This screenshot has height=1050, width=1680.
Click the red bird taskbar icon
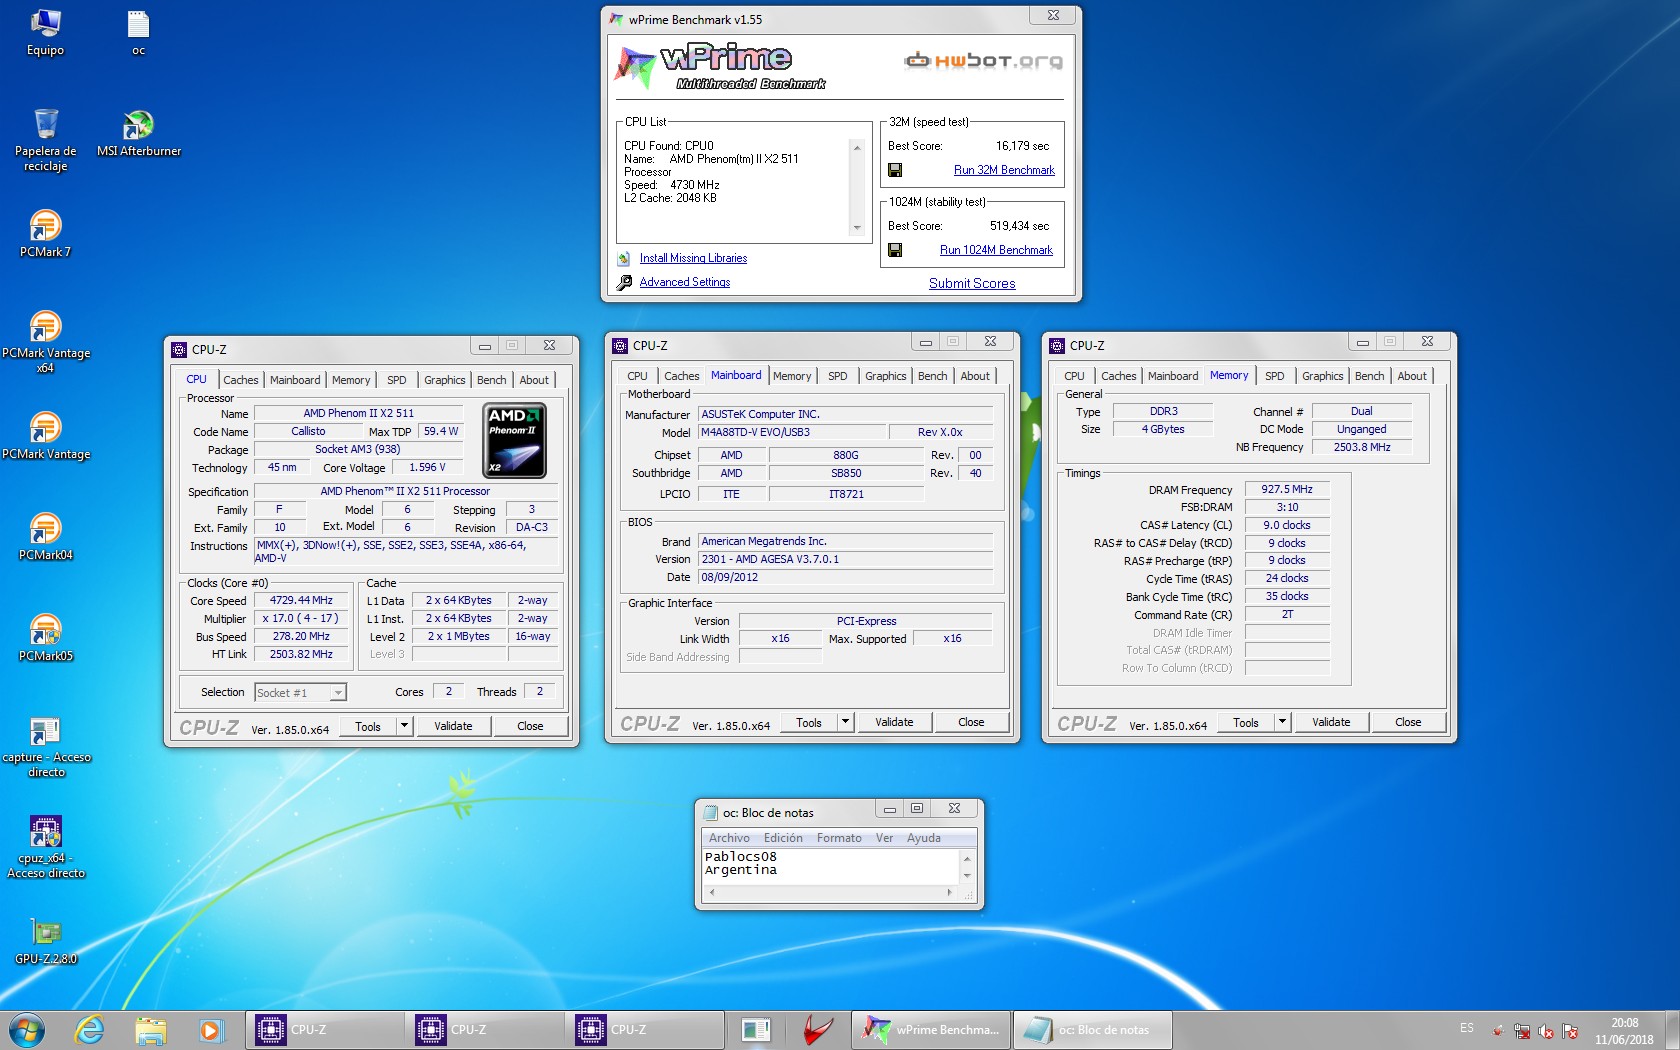click(x=819, y=1029)
